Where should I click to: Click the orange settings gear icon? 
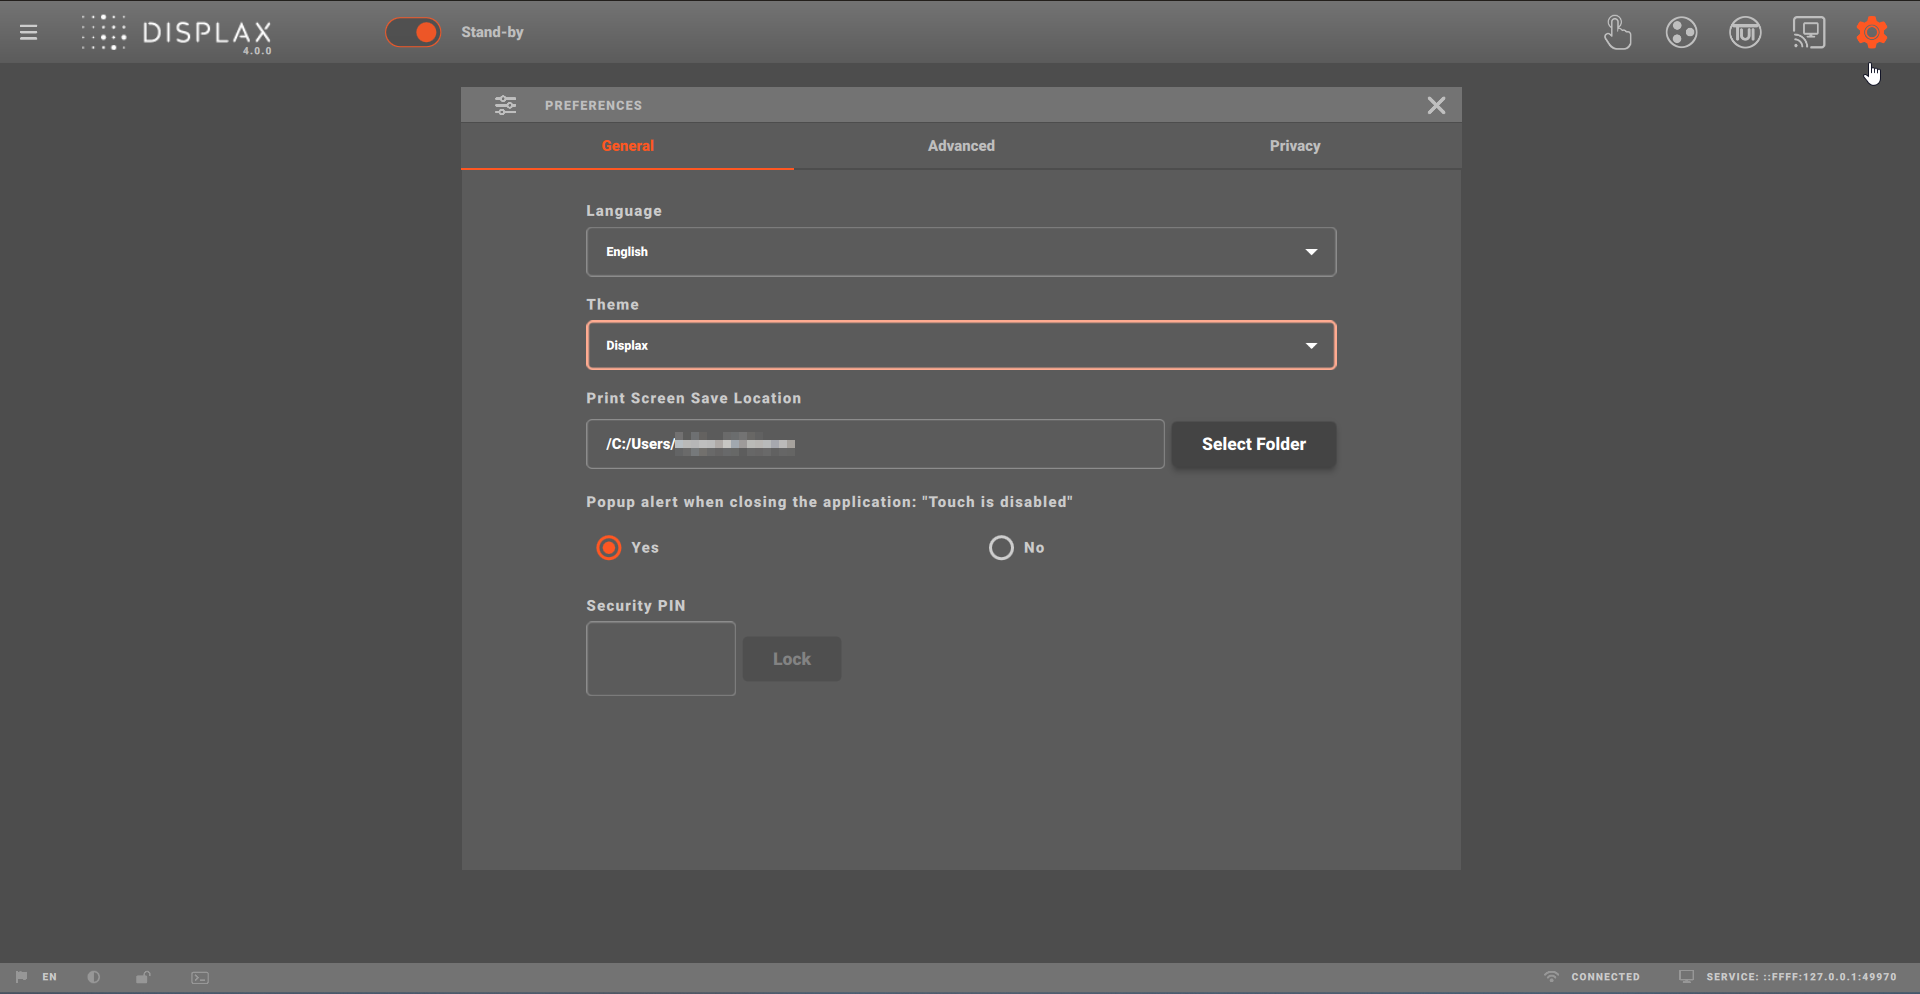click(1871, 32)
